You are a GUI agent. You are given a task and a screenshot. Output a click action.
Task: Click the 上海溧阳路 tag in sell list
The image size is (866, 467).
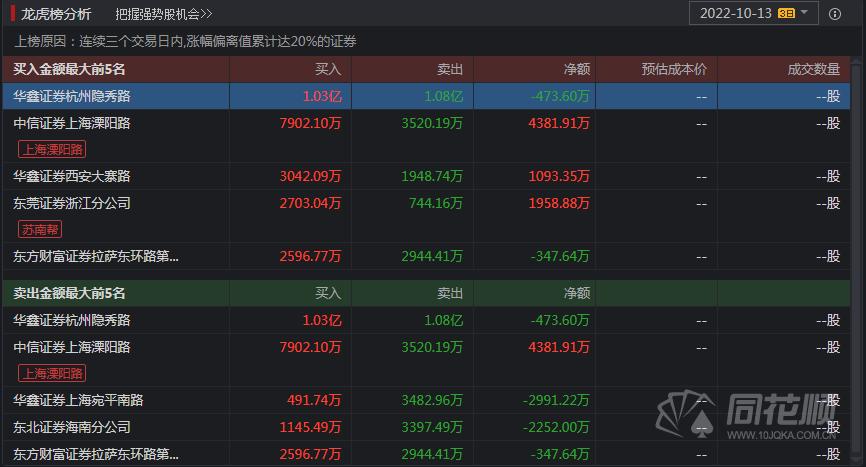[52, 374]
